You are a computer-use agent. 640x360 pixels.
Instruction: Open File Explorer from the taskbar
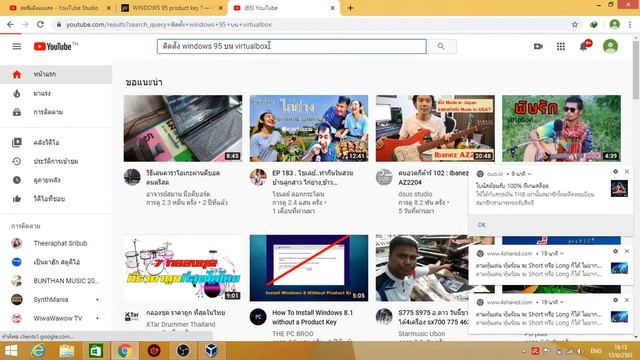point(67,351)
